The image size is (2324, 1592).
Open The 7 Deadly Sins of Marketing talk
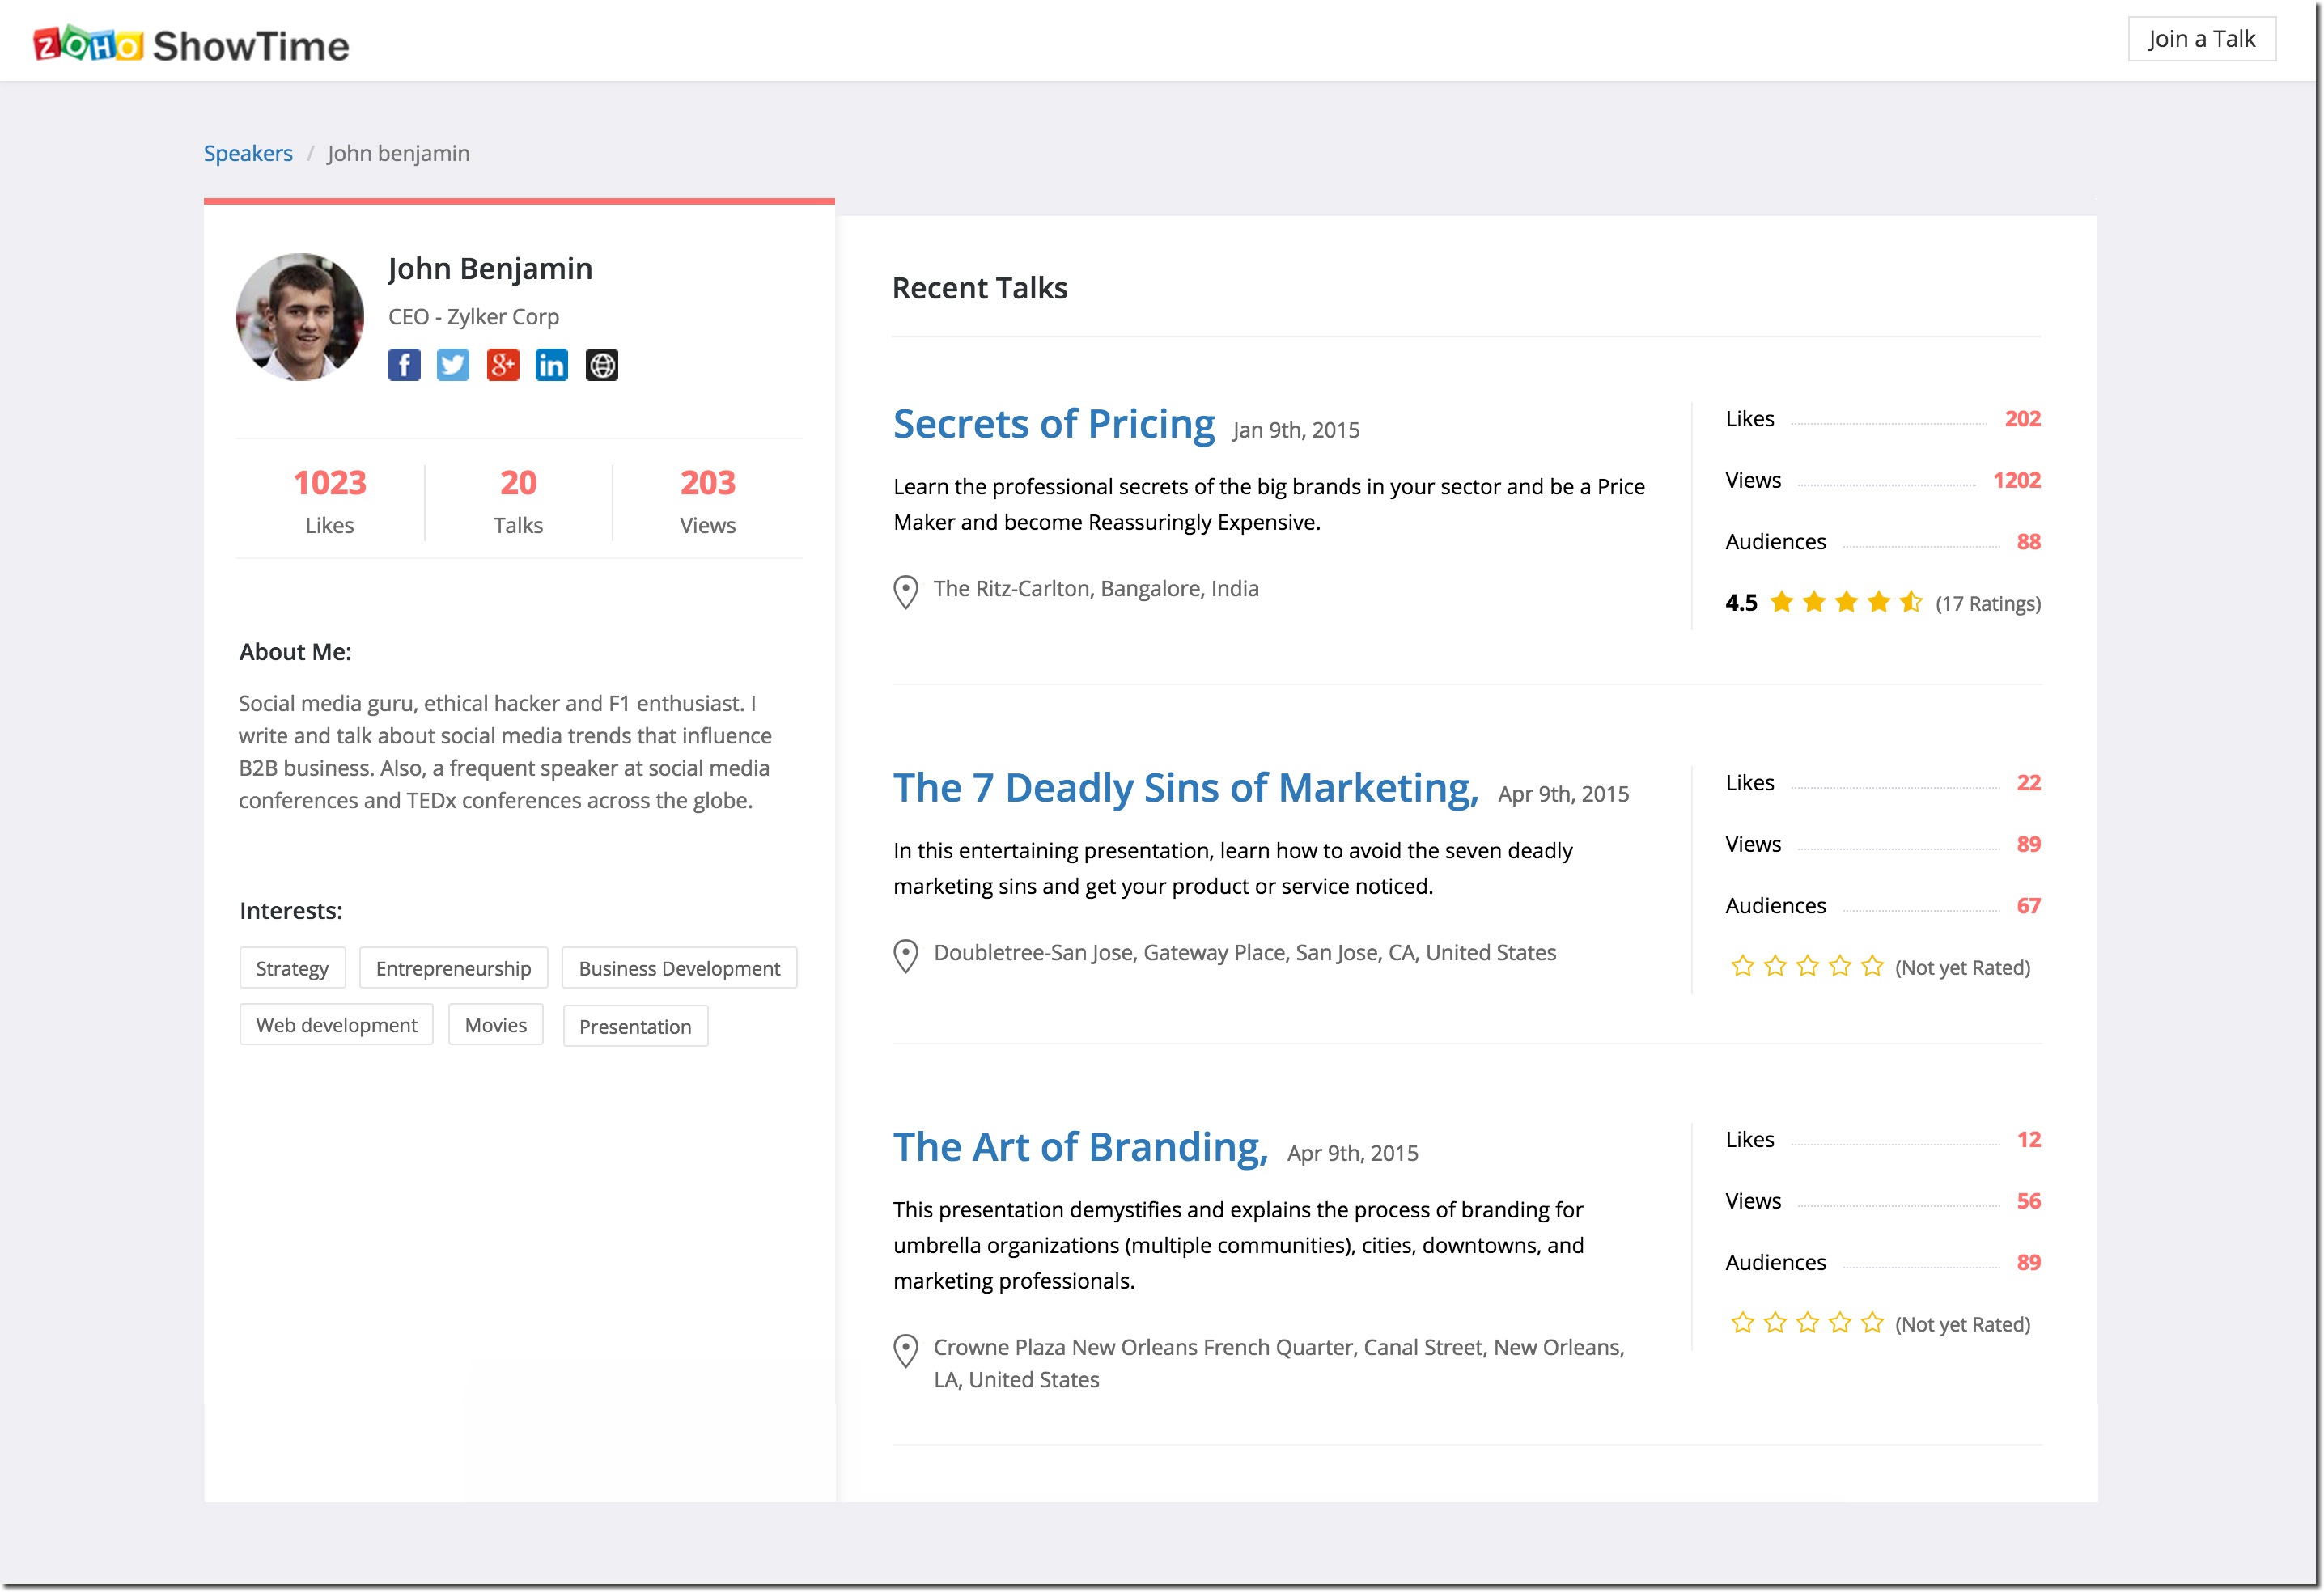point(1185,788)
